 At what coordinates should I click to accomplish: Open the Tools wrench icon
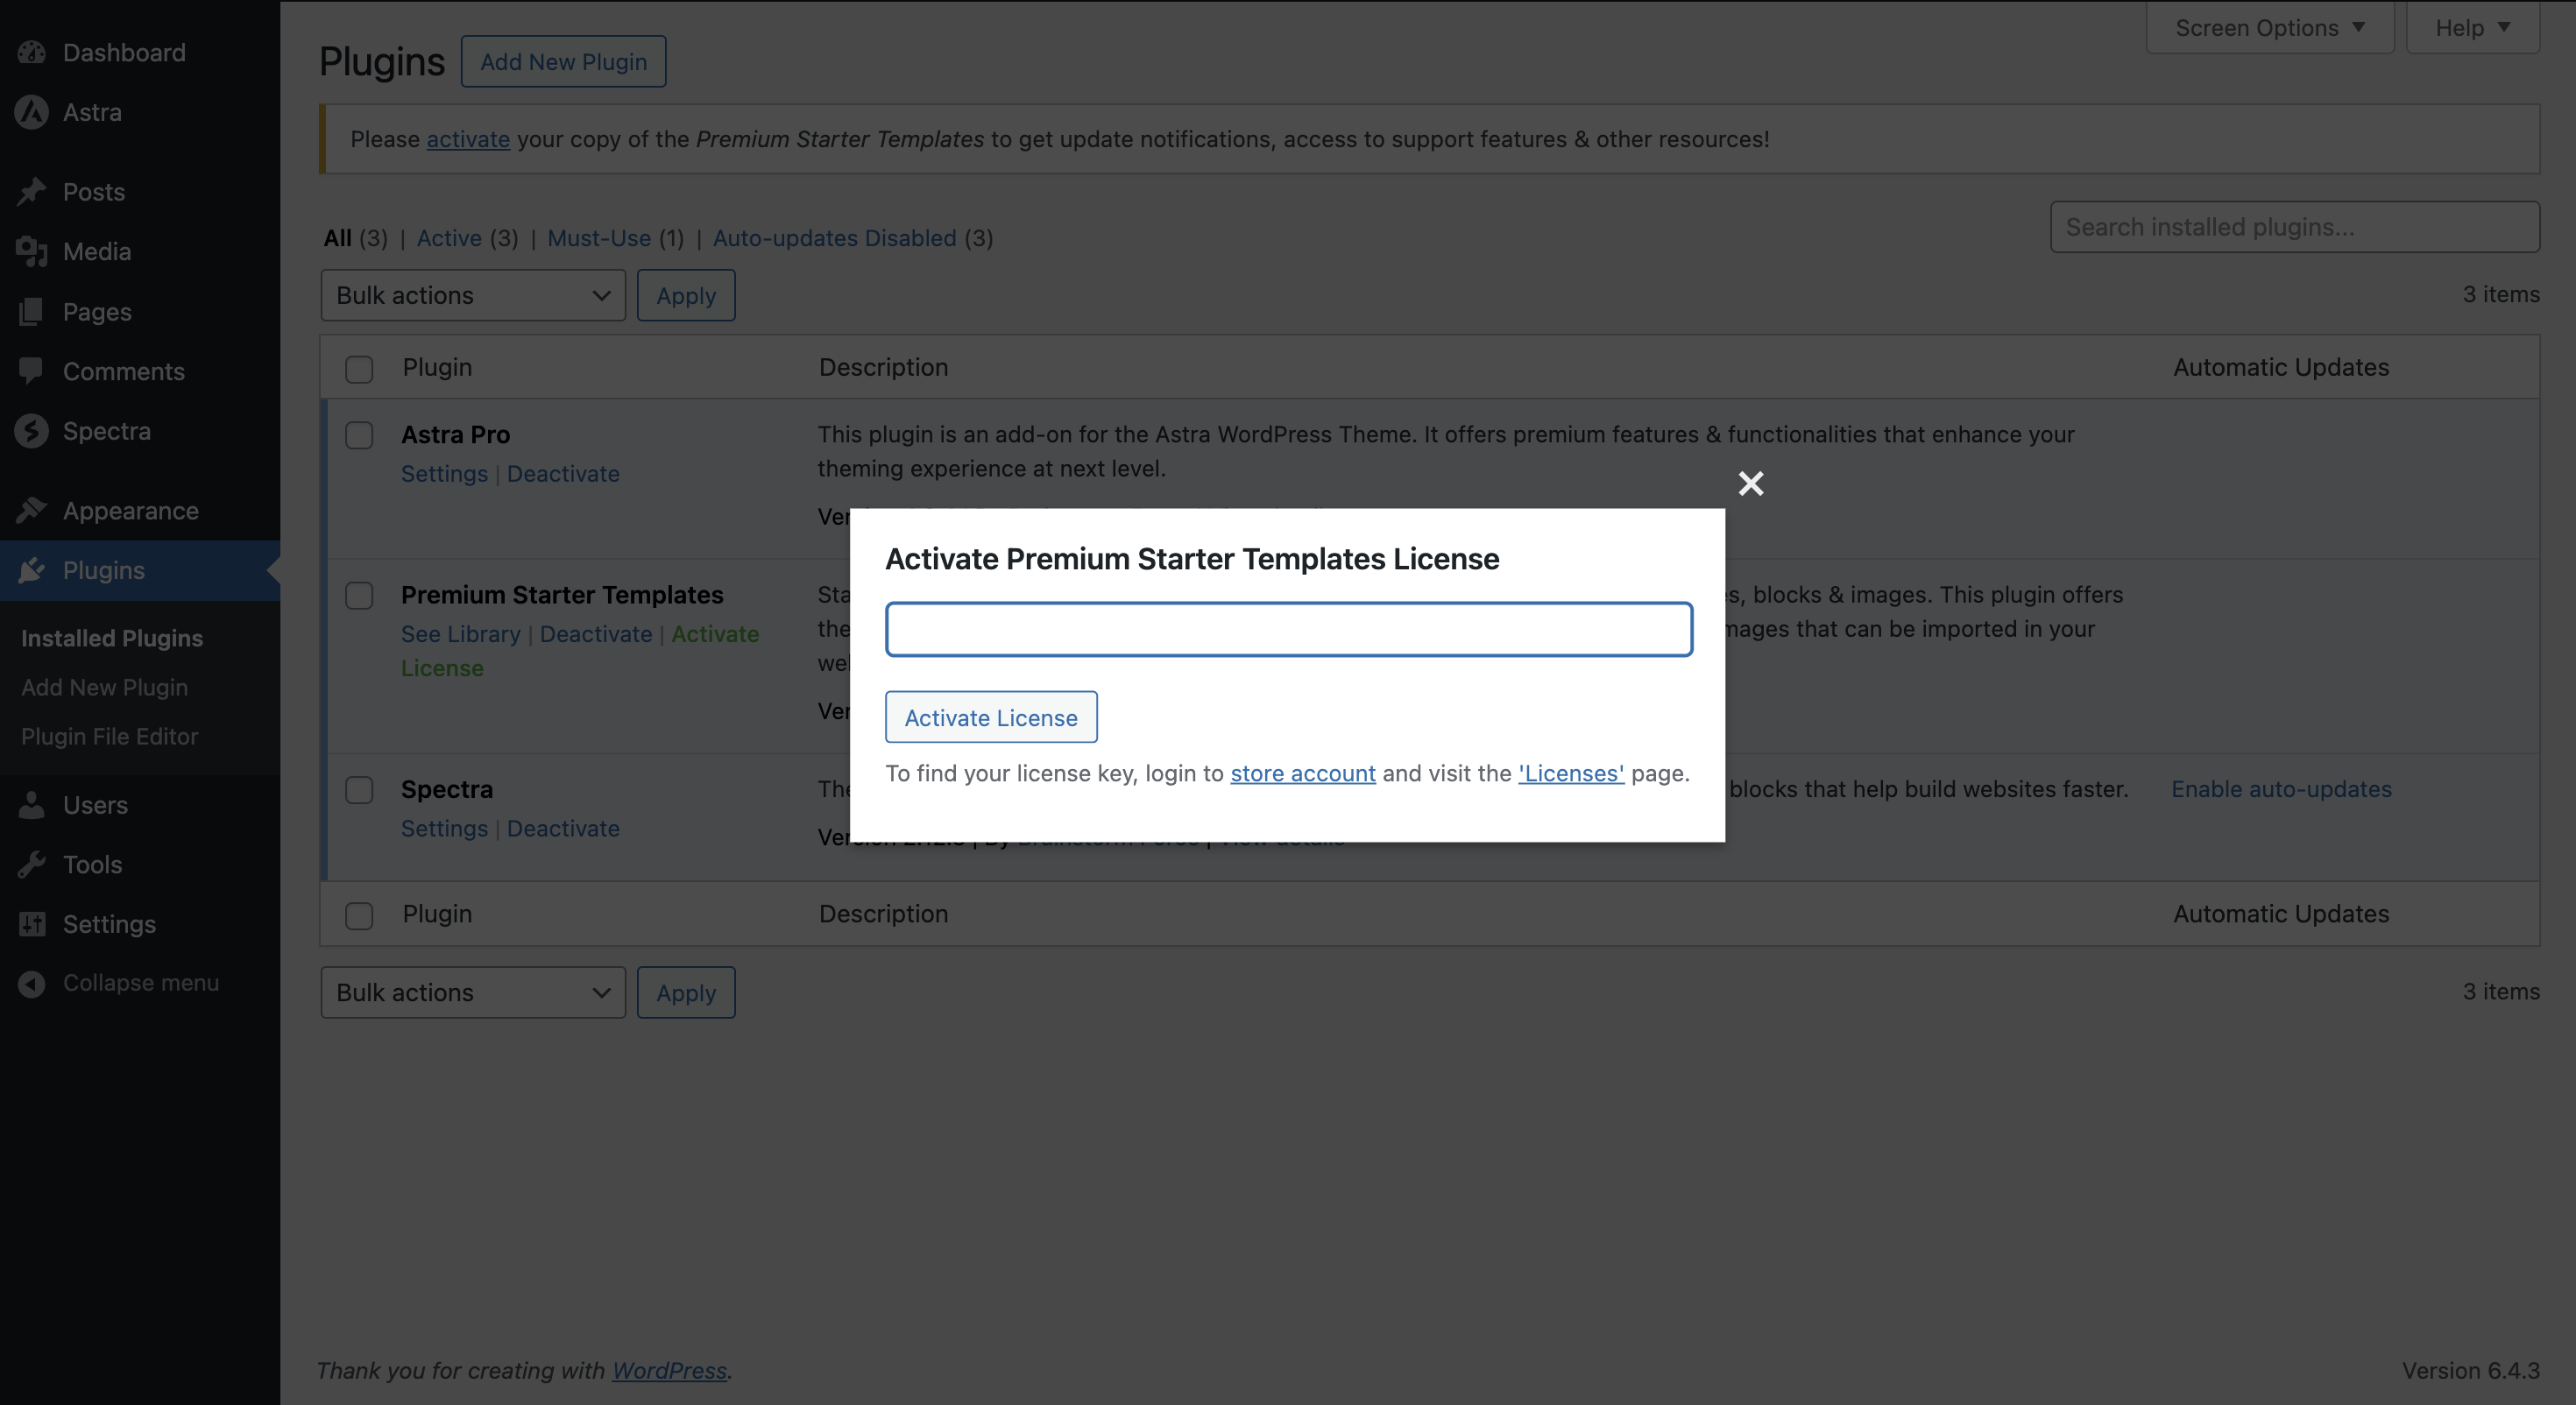point(32,864)
